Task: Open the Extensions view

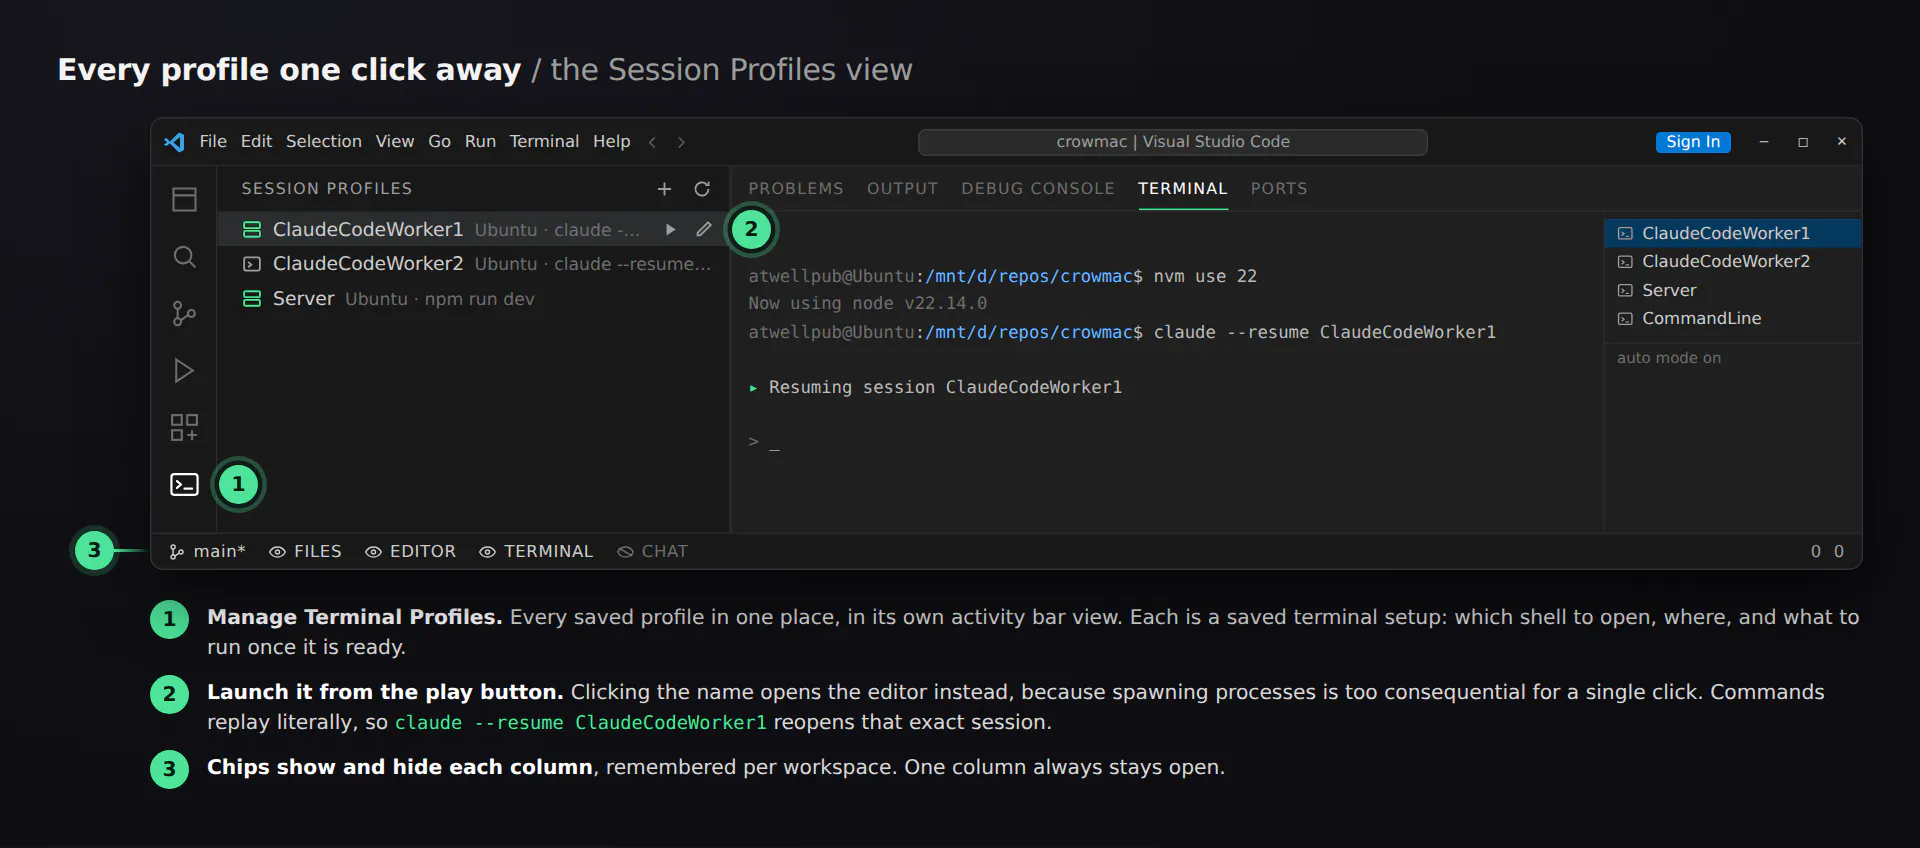Action: [184, 428]
